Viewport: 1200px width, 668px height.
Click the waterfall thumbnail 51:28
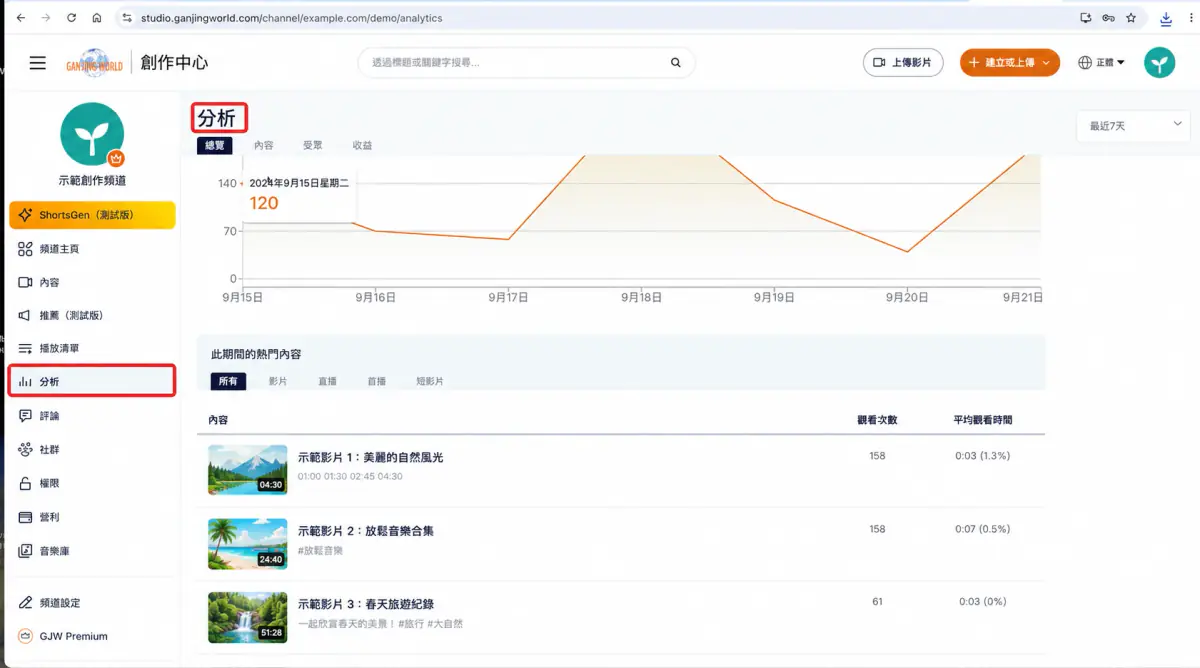pos(248,618)
